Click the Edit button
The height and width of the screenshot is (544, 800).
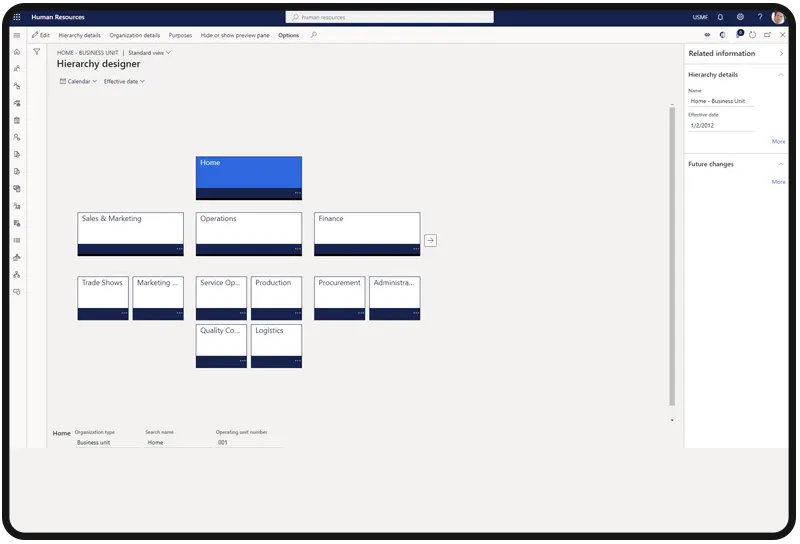point(41,35)
